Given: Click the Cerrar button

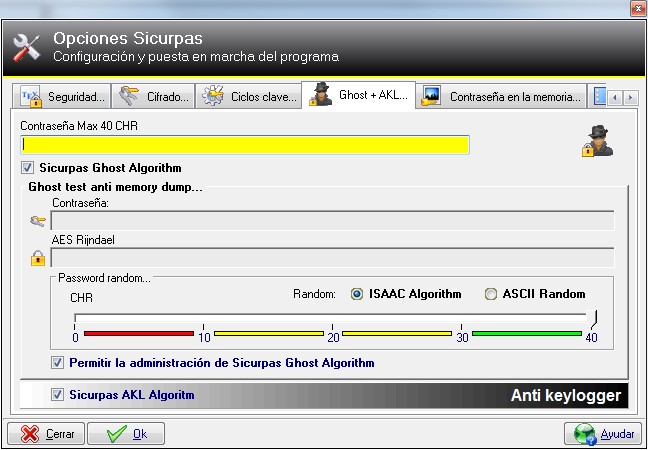Looking at the screenshot, I should click(46, 434).
